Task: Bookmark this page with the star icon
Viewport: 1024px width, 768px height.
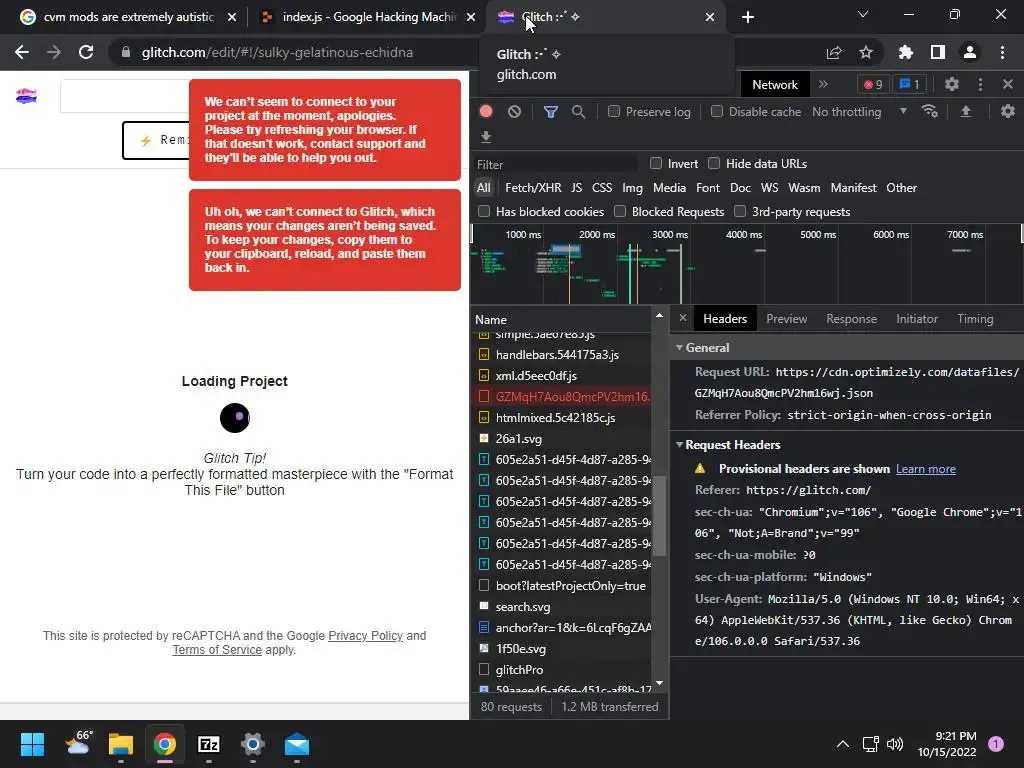Action: pyautogui.click(x=866, y=52)
